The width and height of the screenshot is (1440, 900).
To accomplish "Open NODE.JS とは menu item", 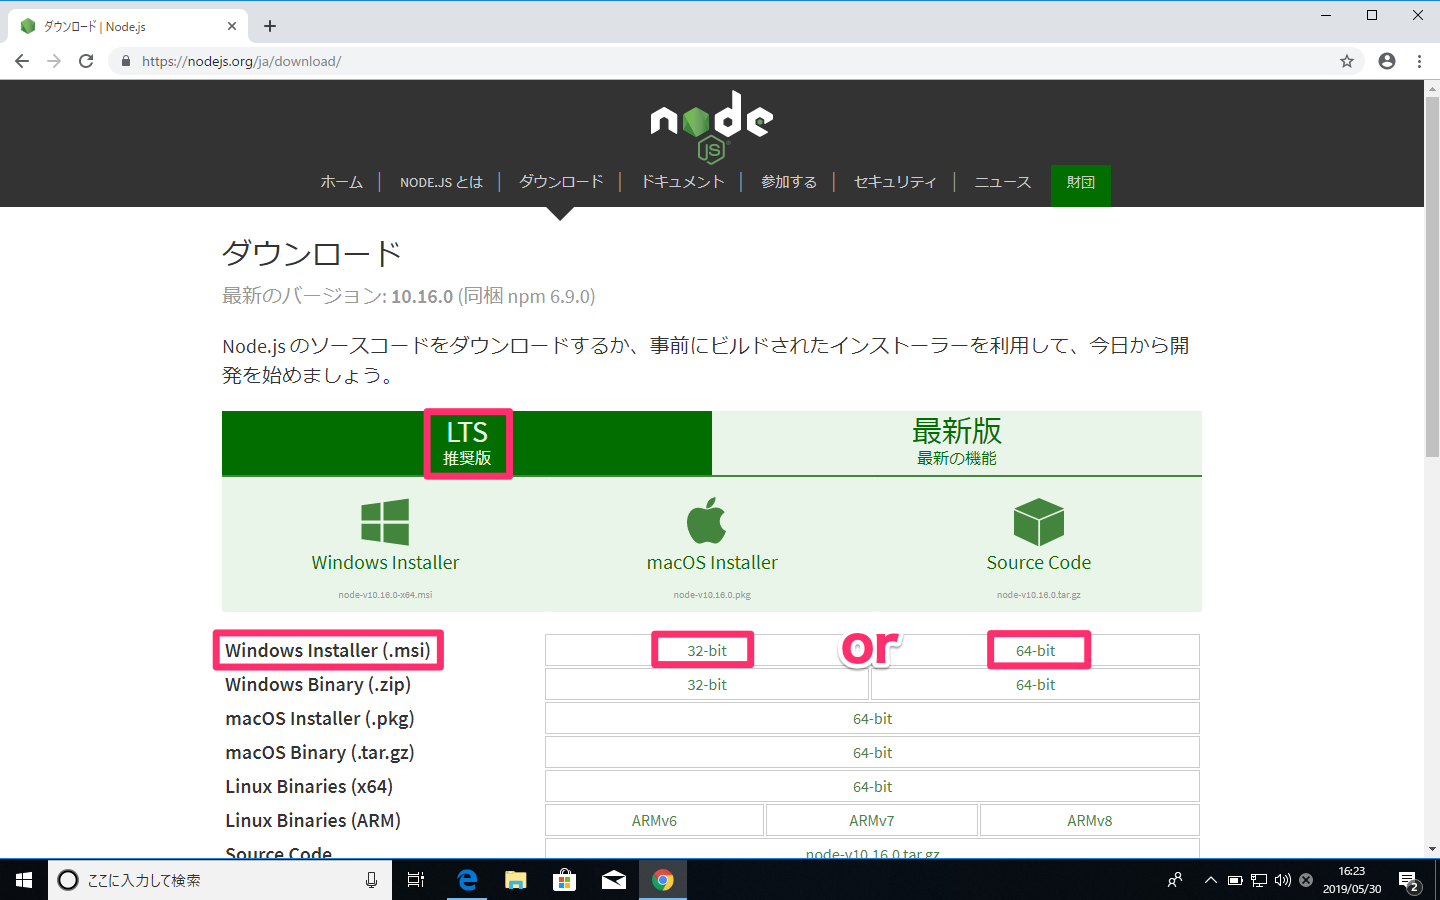I will [441, 182].
